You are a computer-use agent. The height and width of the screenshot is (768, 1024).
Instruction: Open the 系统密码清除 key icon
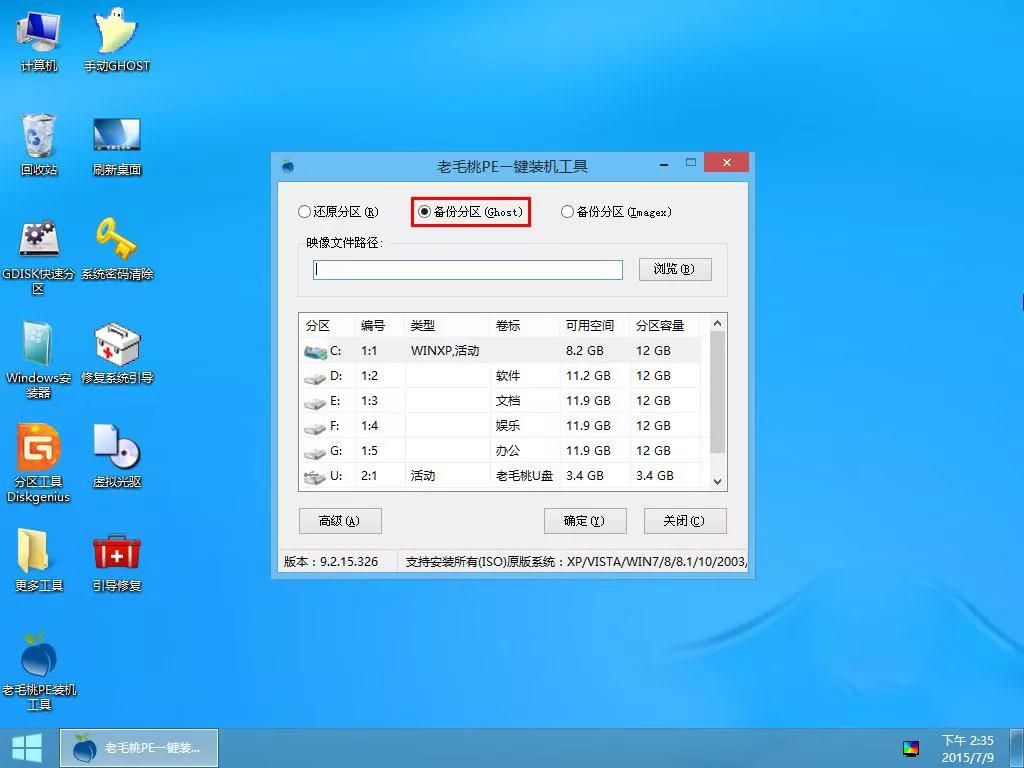[x=117, y=241]
